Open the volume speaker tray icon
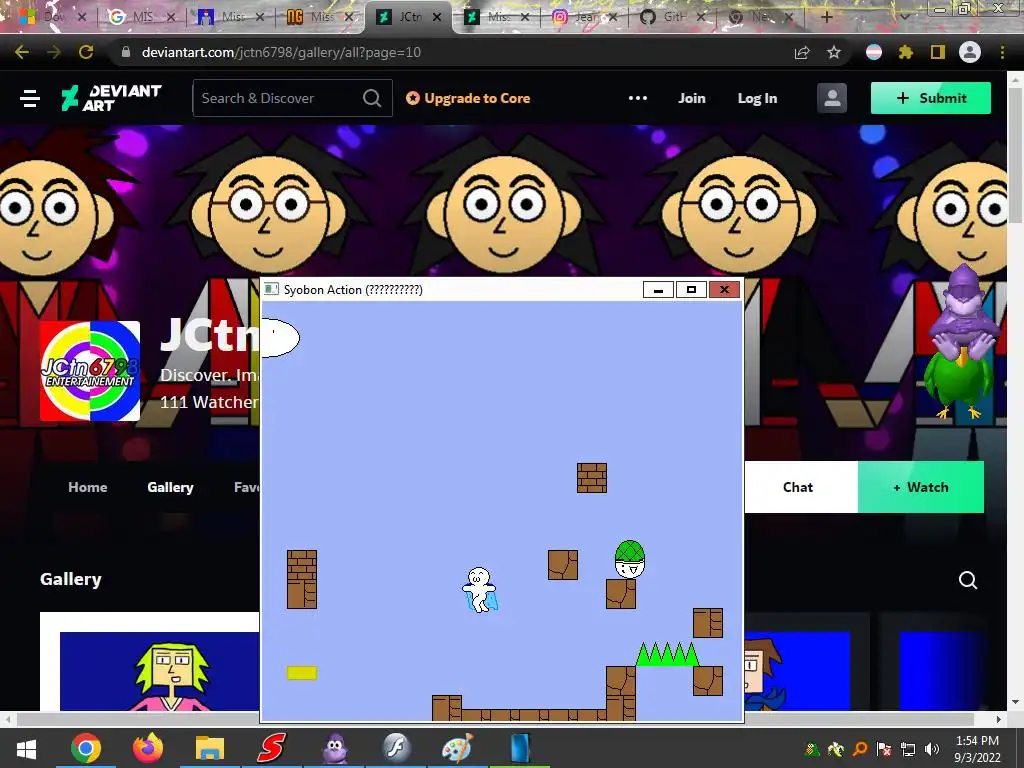 (x=931, y=749)
